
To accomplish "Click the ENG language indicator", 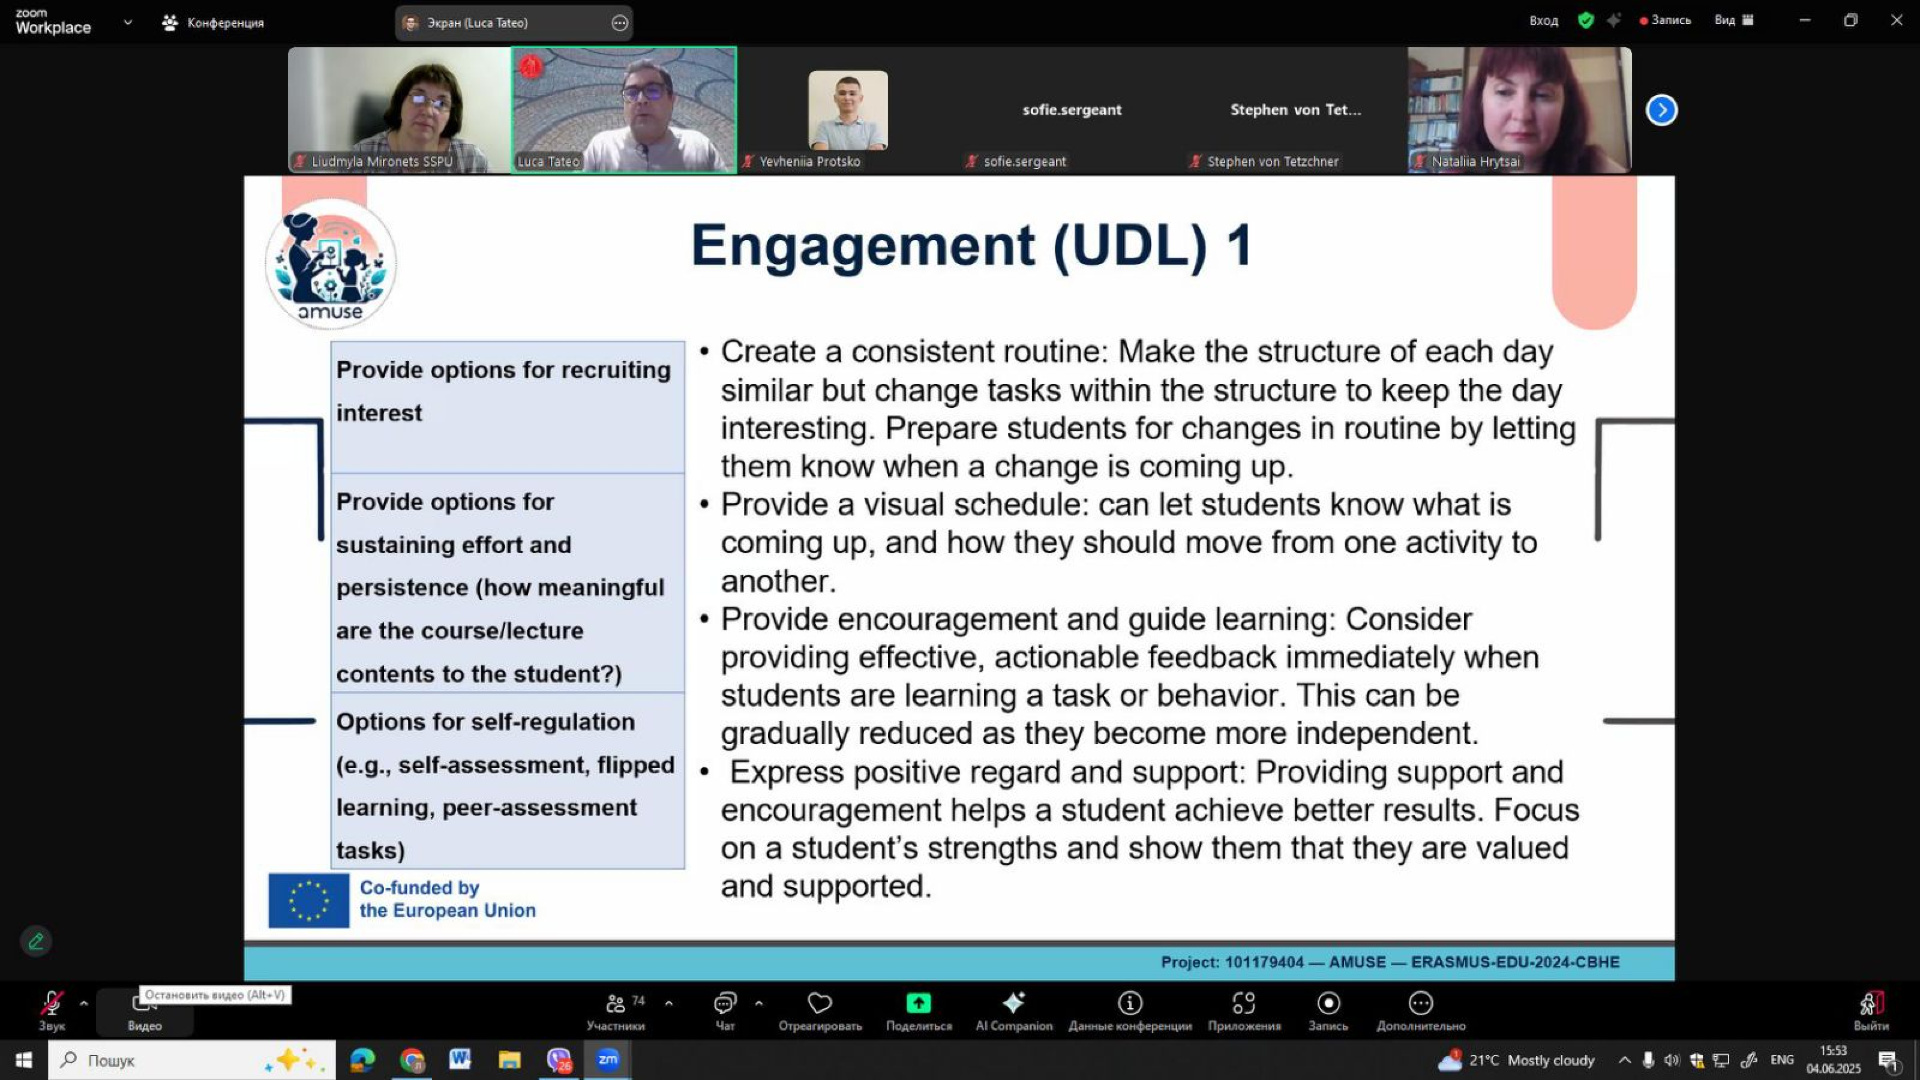I will click(x=1782, y=1060).
